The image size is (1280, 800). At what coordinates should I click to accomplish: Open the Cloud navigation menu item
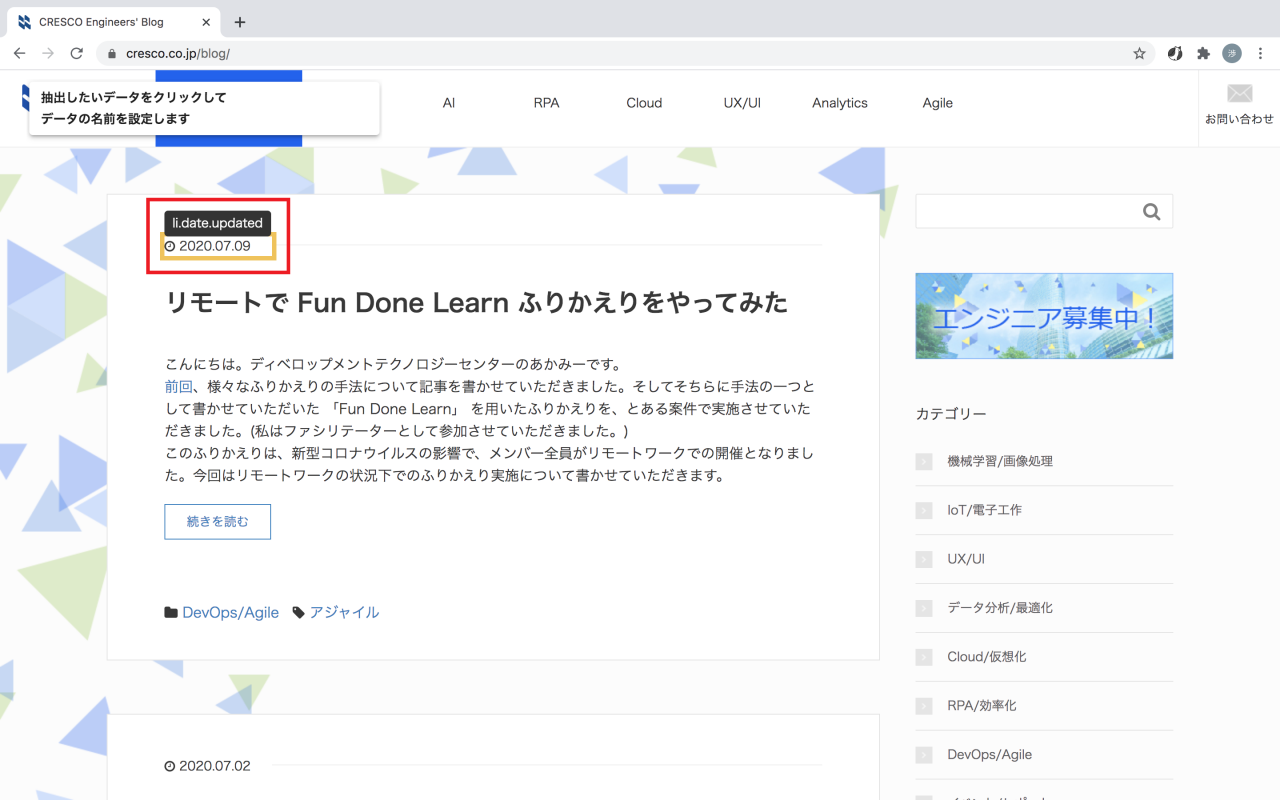644,103
